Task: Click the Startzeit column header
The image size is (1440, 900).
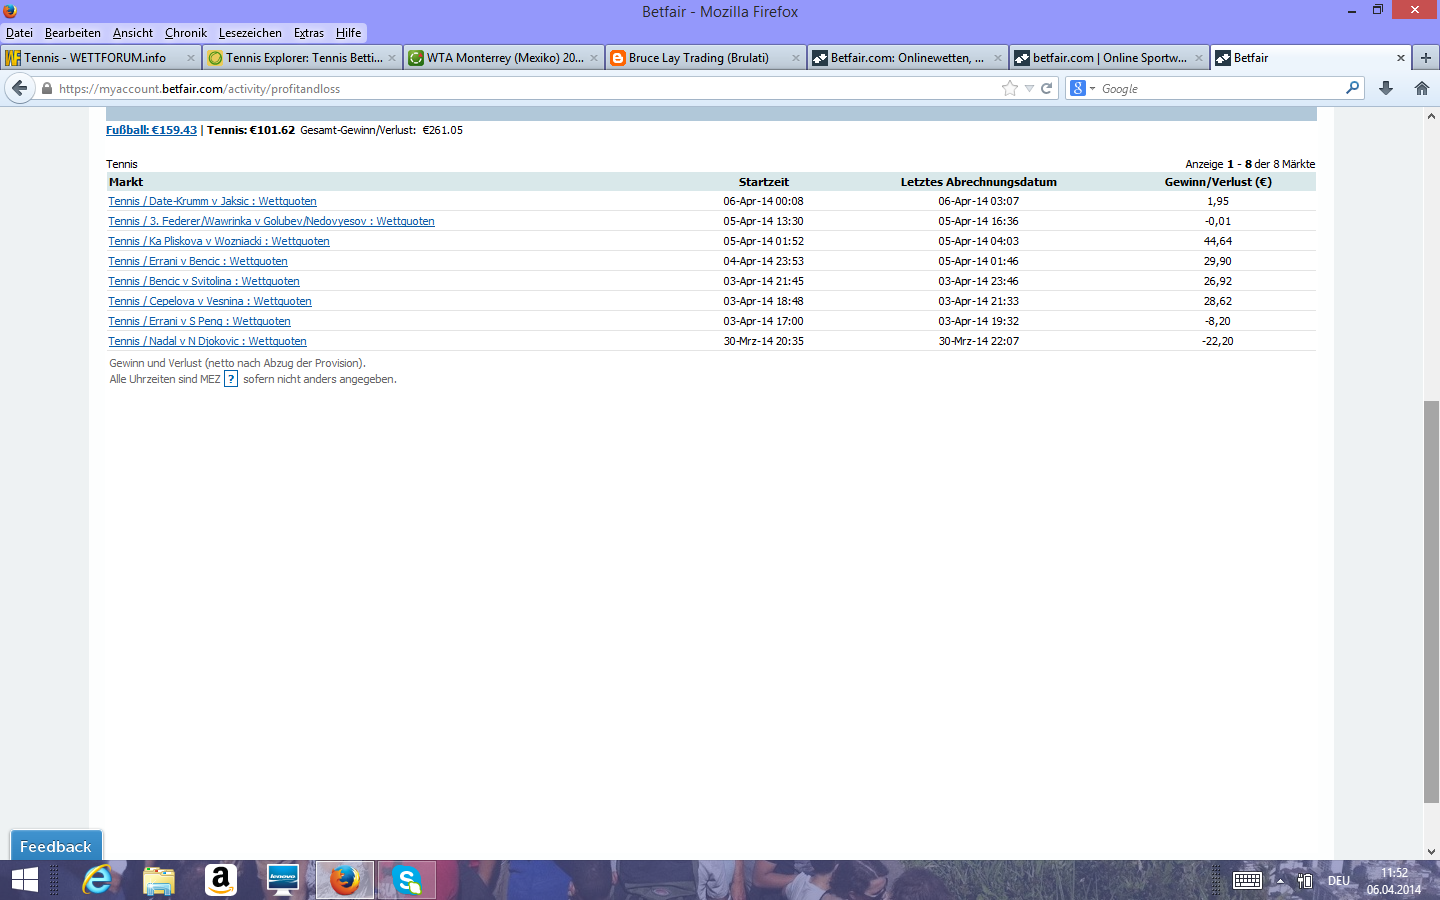Action: (764, 182)
